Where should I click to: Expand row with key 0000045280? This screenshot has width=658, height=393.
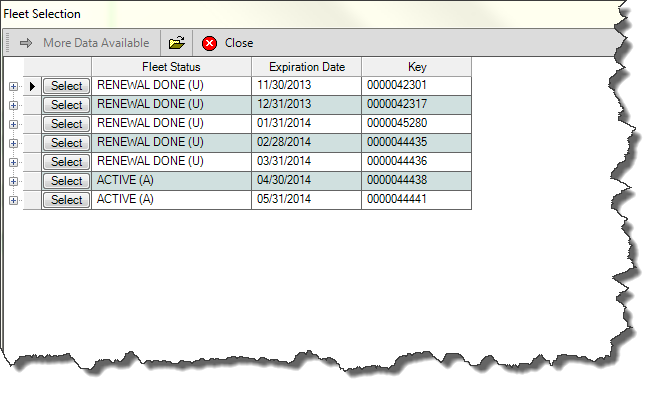click(13, 125)
